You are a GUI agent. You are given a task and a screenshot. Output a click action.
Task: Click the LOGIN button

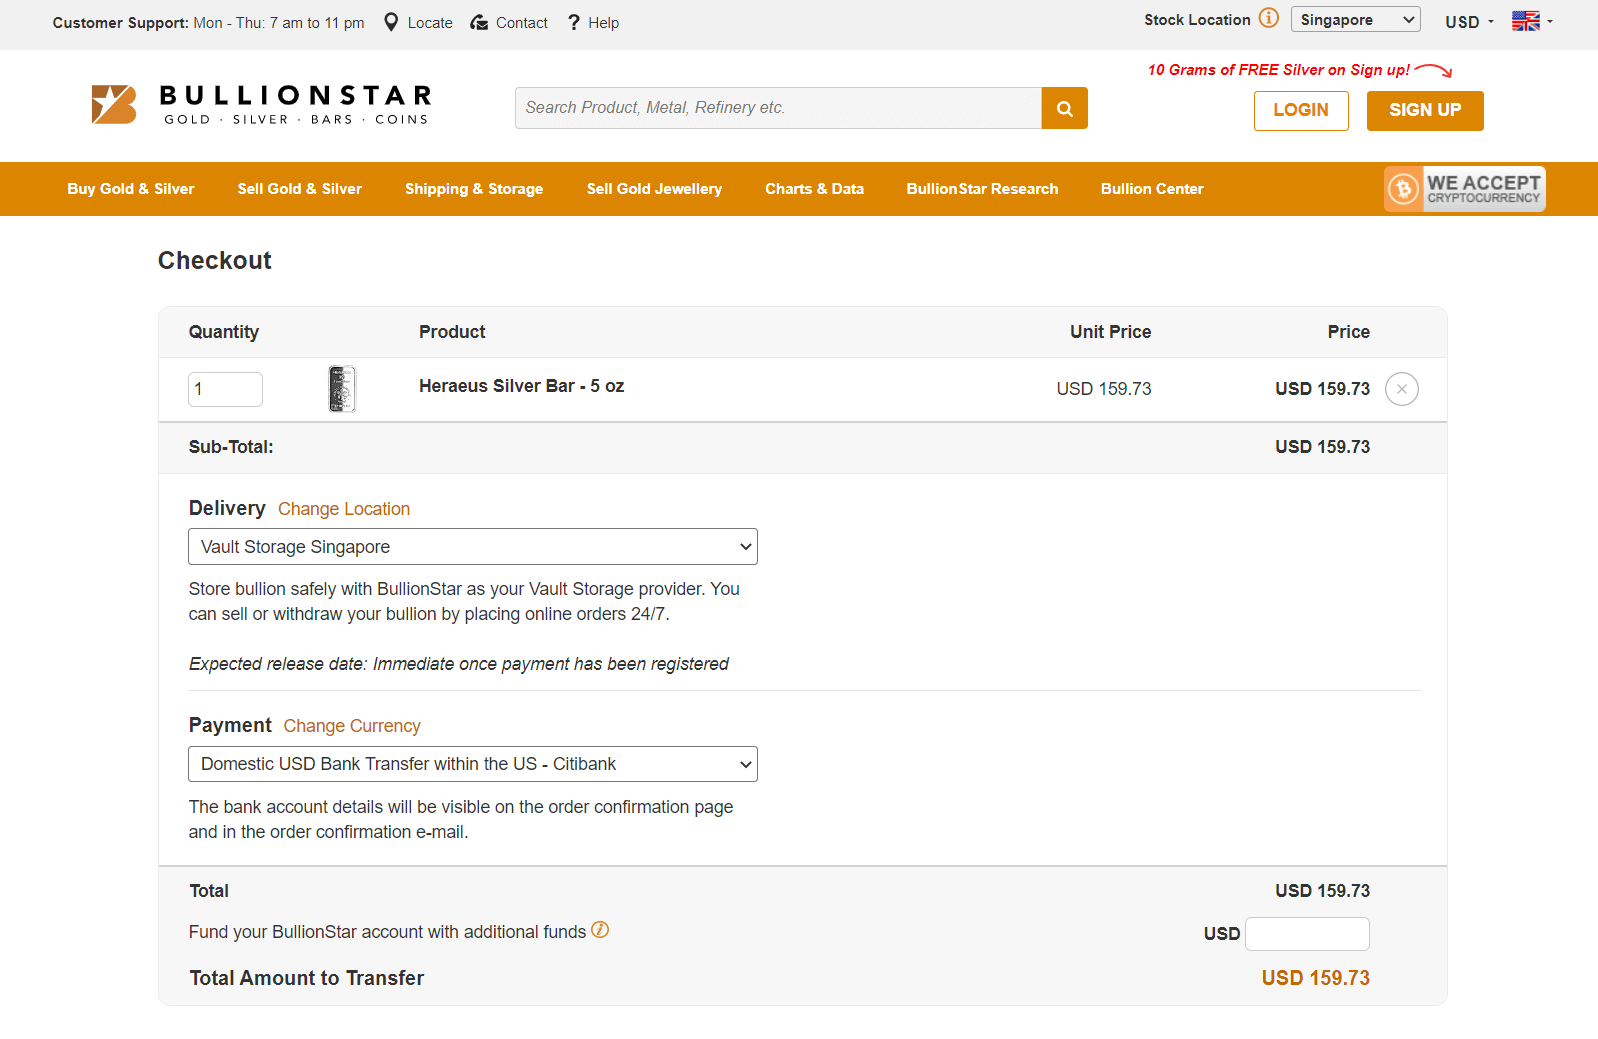[x=1301, y=111]
